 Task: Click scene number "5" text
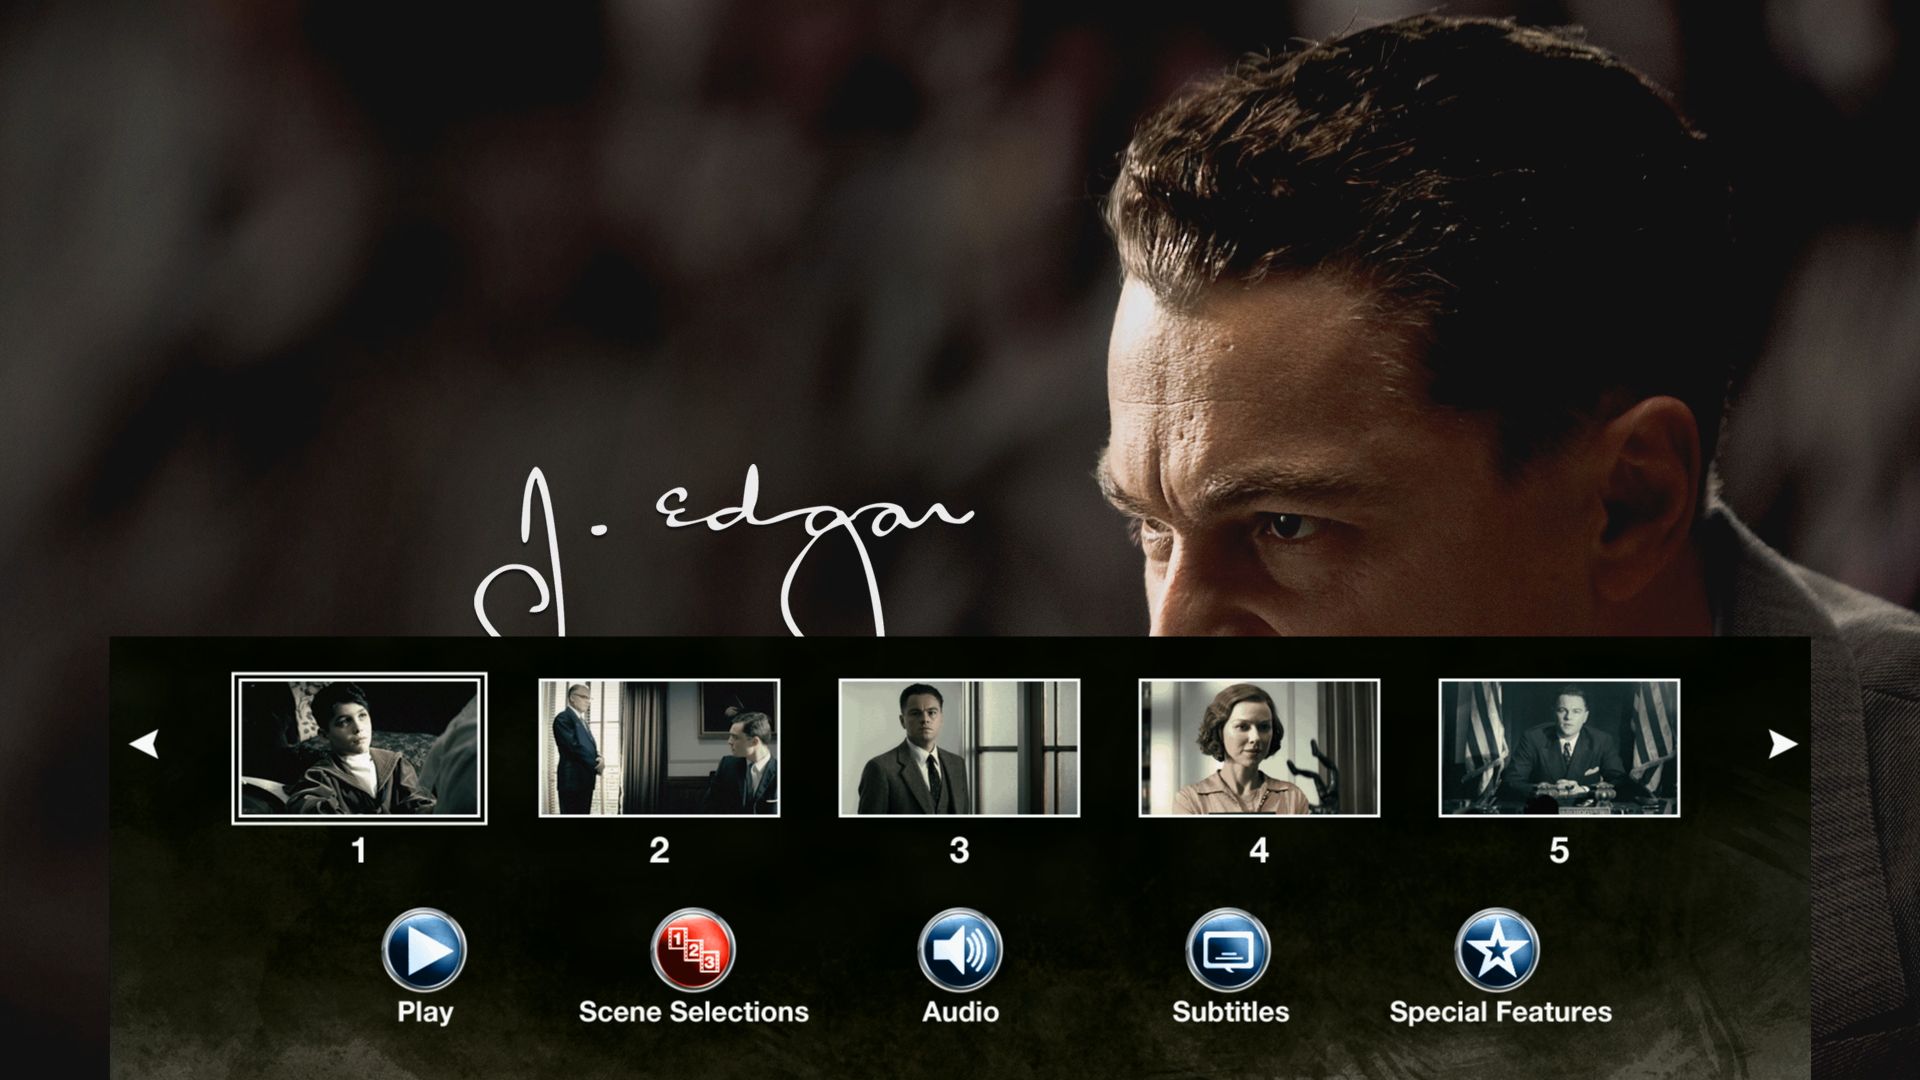(x=1559, y=851)
